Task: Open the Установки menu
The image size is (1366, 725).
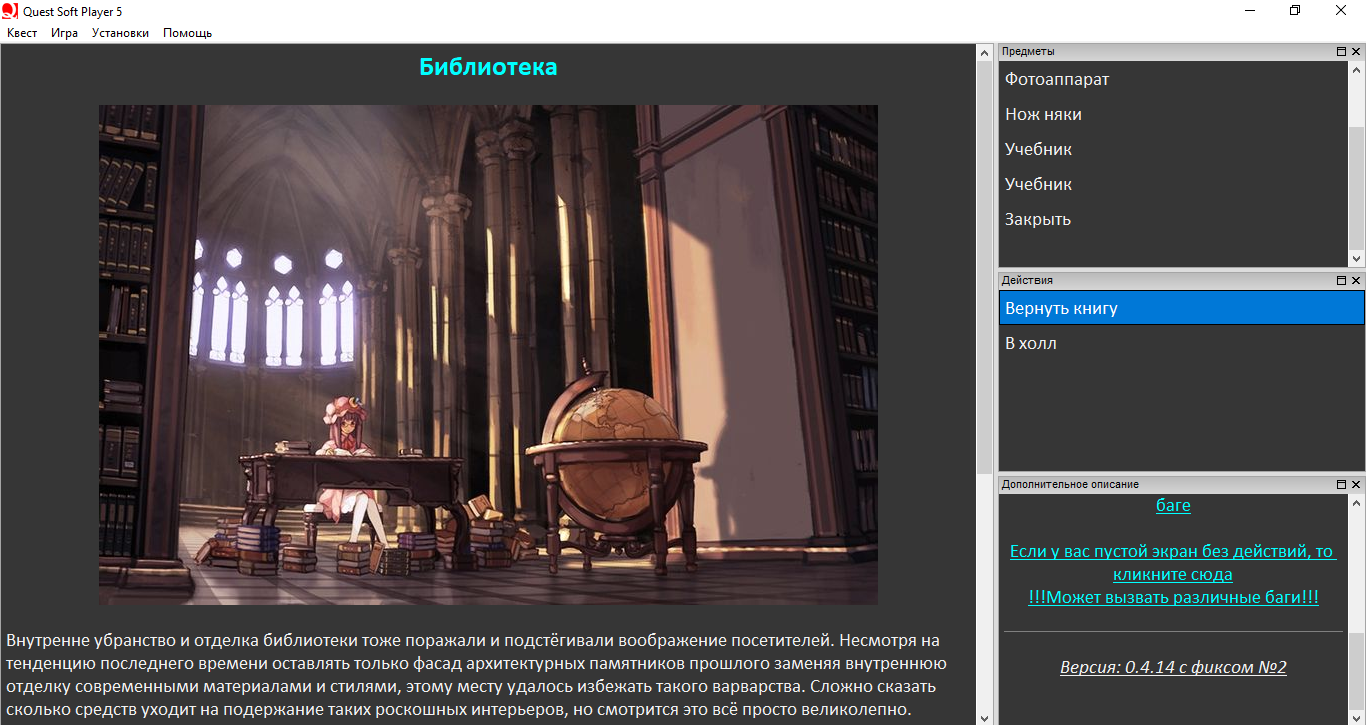Action: click(120, 33)
